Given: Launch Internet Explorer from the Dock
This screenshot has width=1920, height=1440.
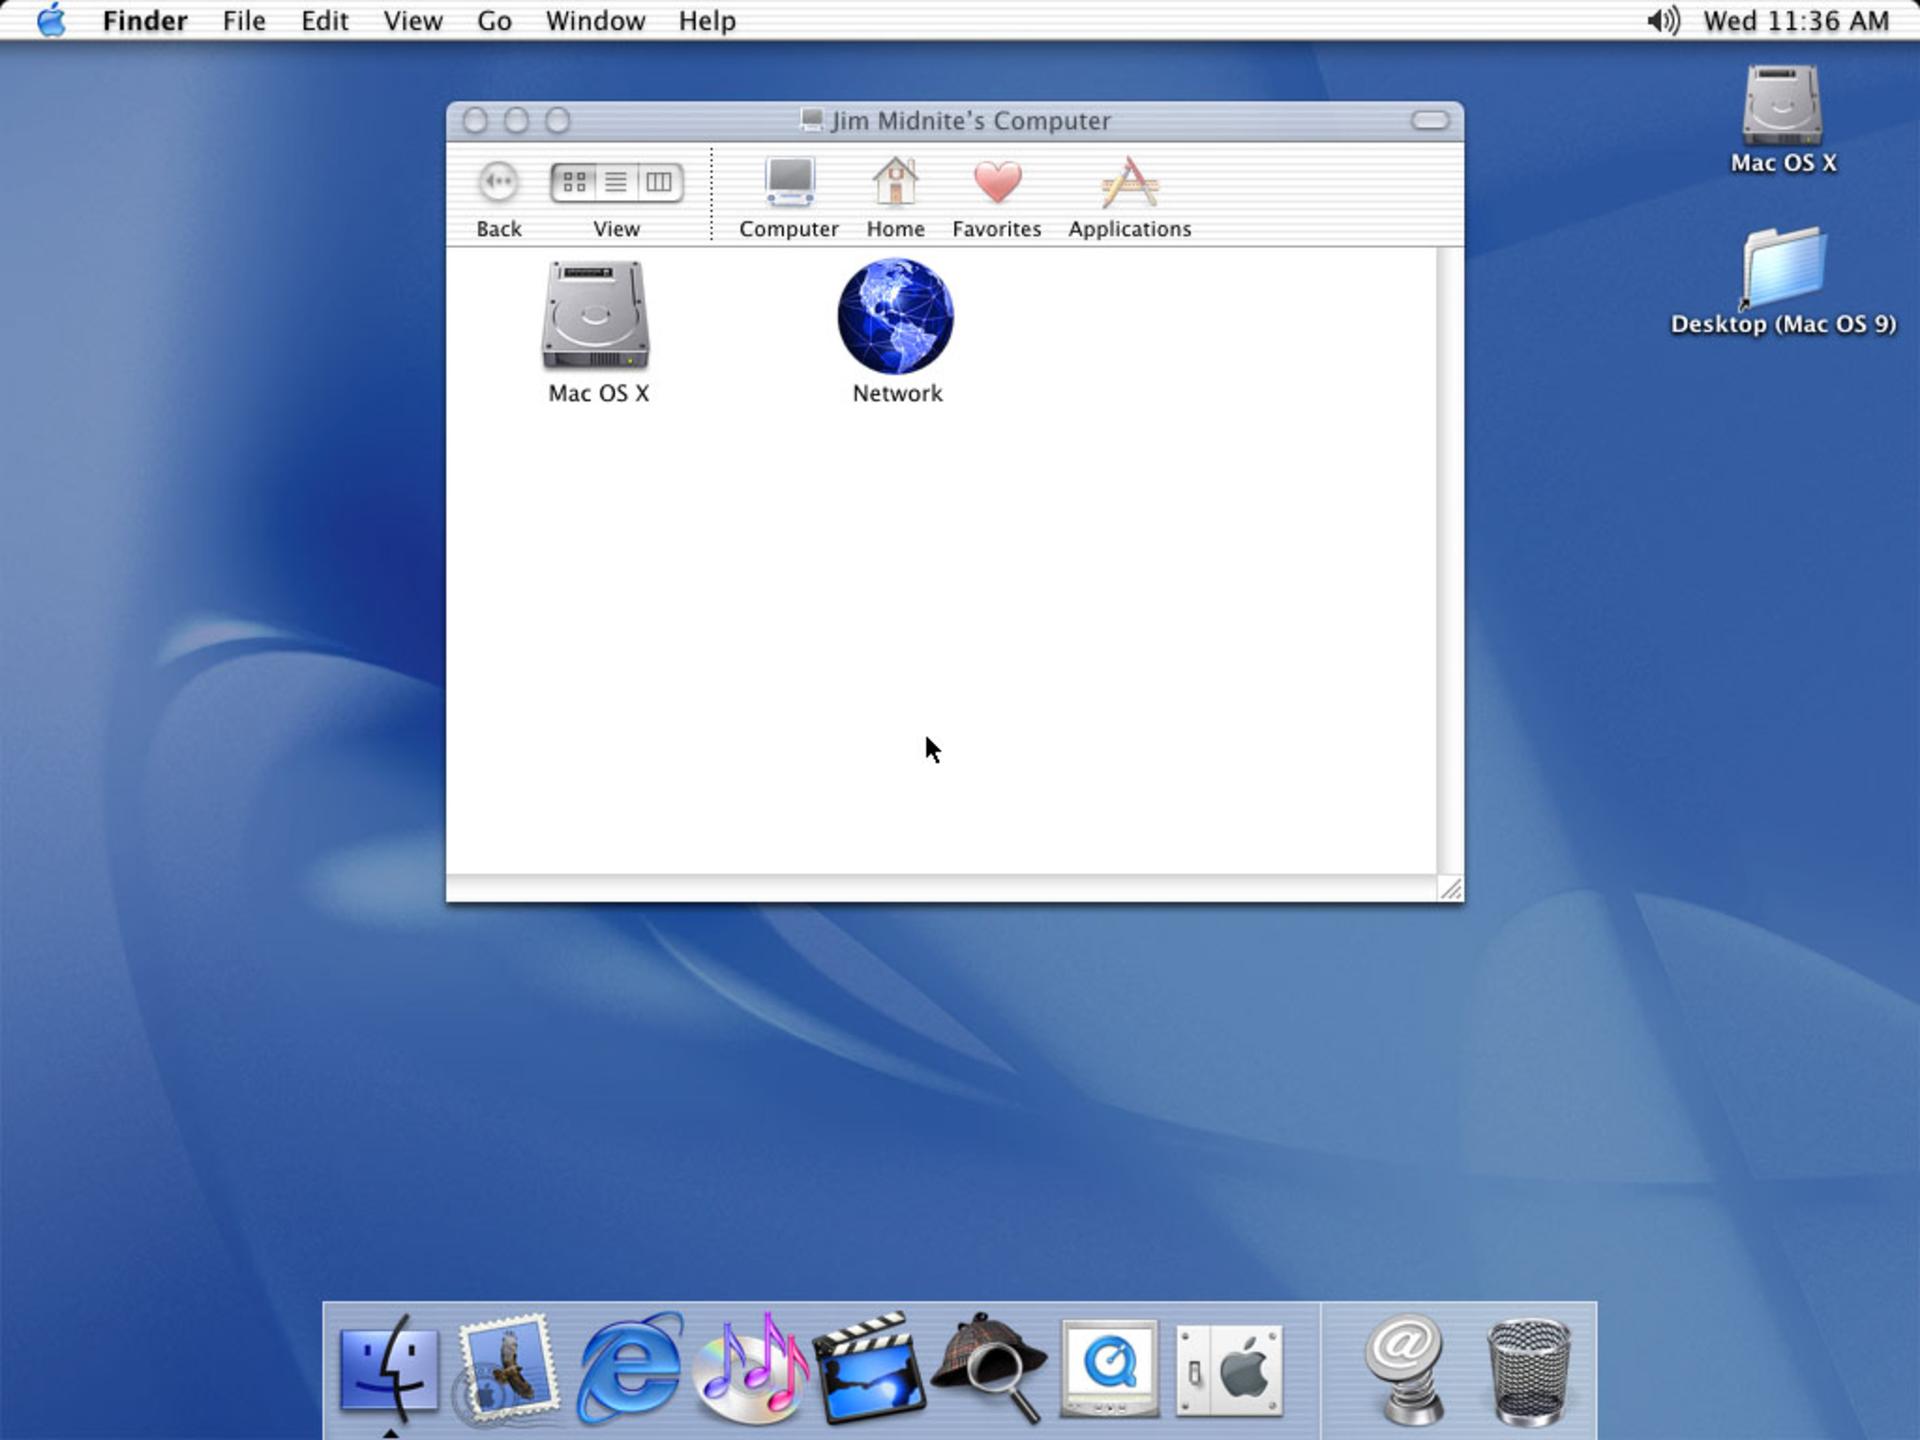Looking at the screenshot, I should (630, 1368).
